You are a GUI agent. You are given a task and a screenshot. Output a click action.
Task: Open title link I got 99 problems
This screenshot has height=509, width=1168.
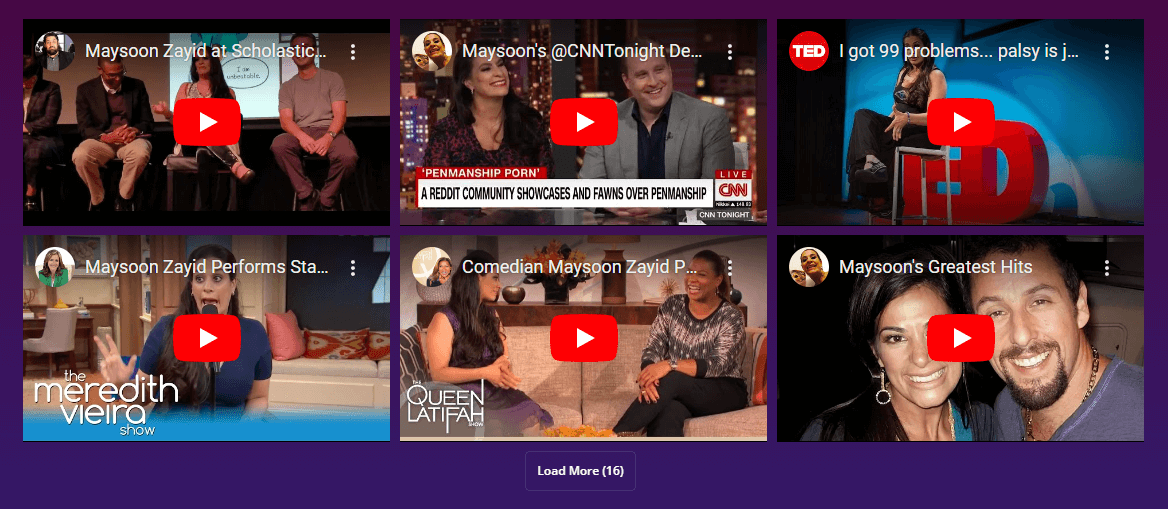(x=959, y=51)
